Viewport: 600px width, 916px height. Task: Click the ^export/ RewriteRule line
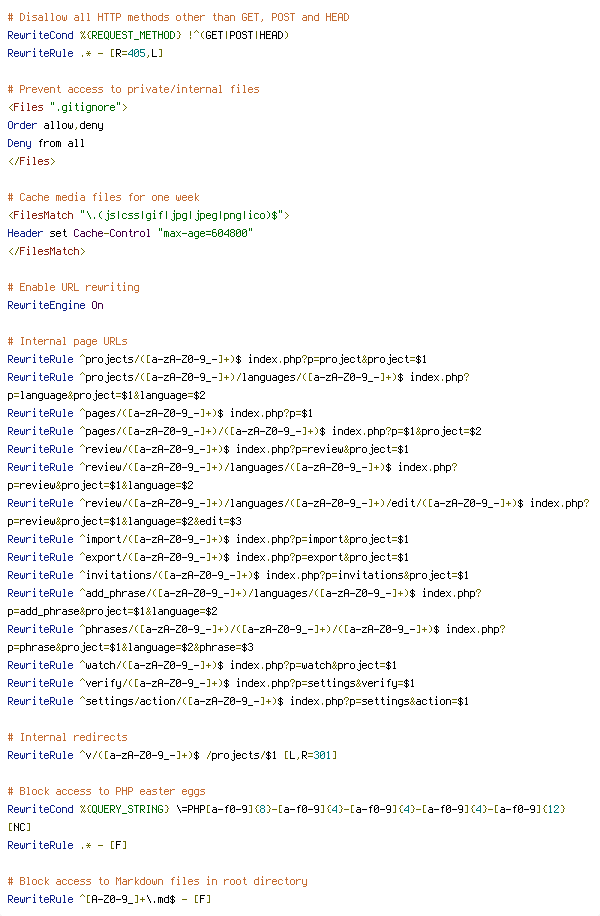pyautogui.click(x=208, y=557)
